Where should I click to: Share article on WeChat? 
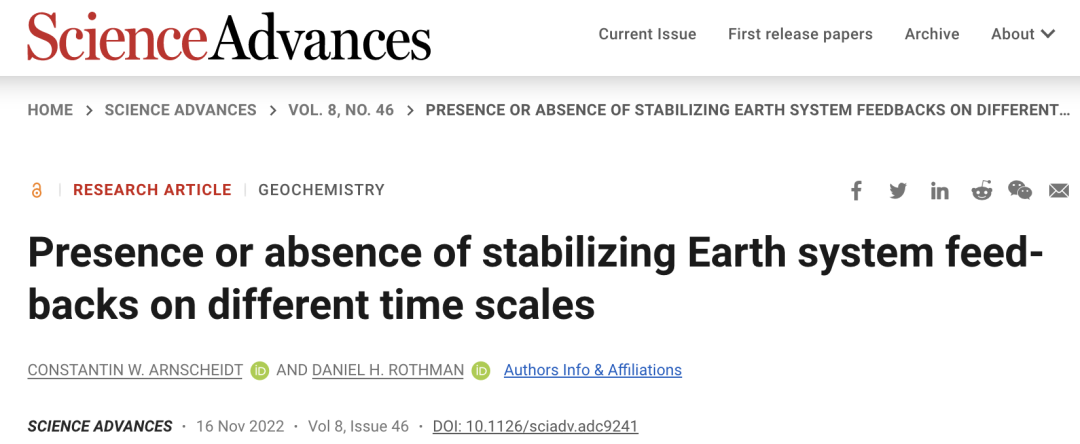(1020, 190)
